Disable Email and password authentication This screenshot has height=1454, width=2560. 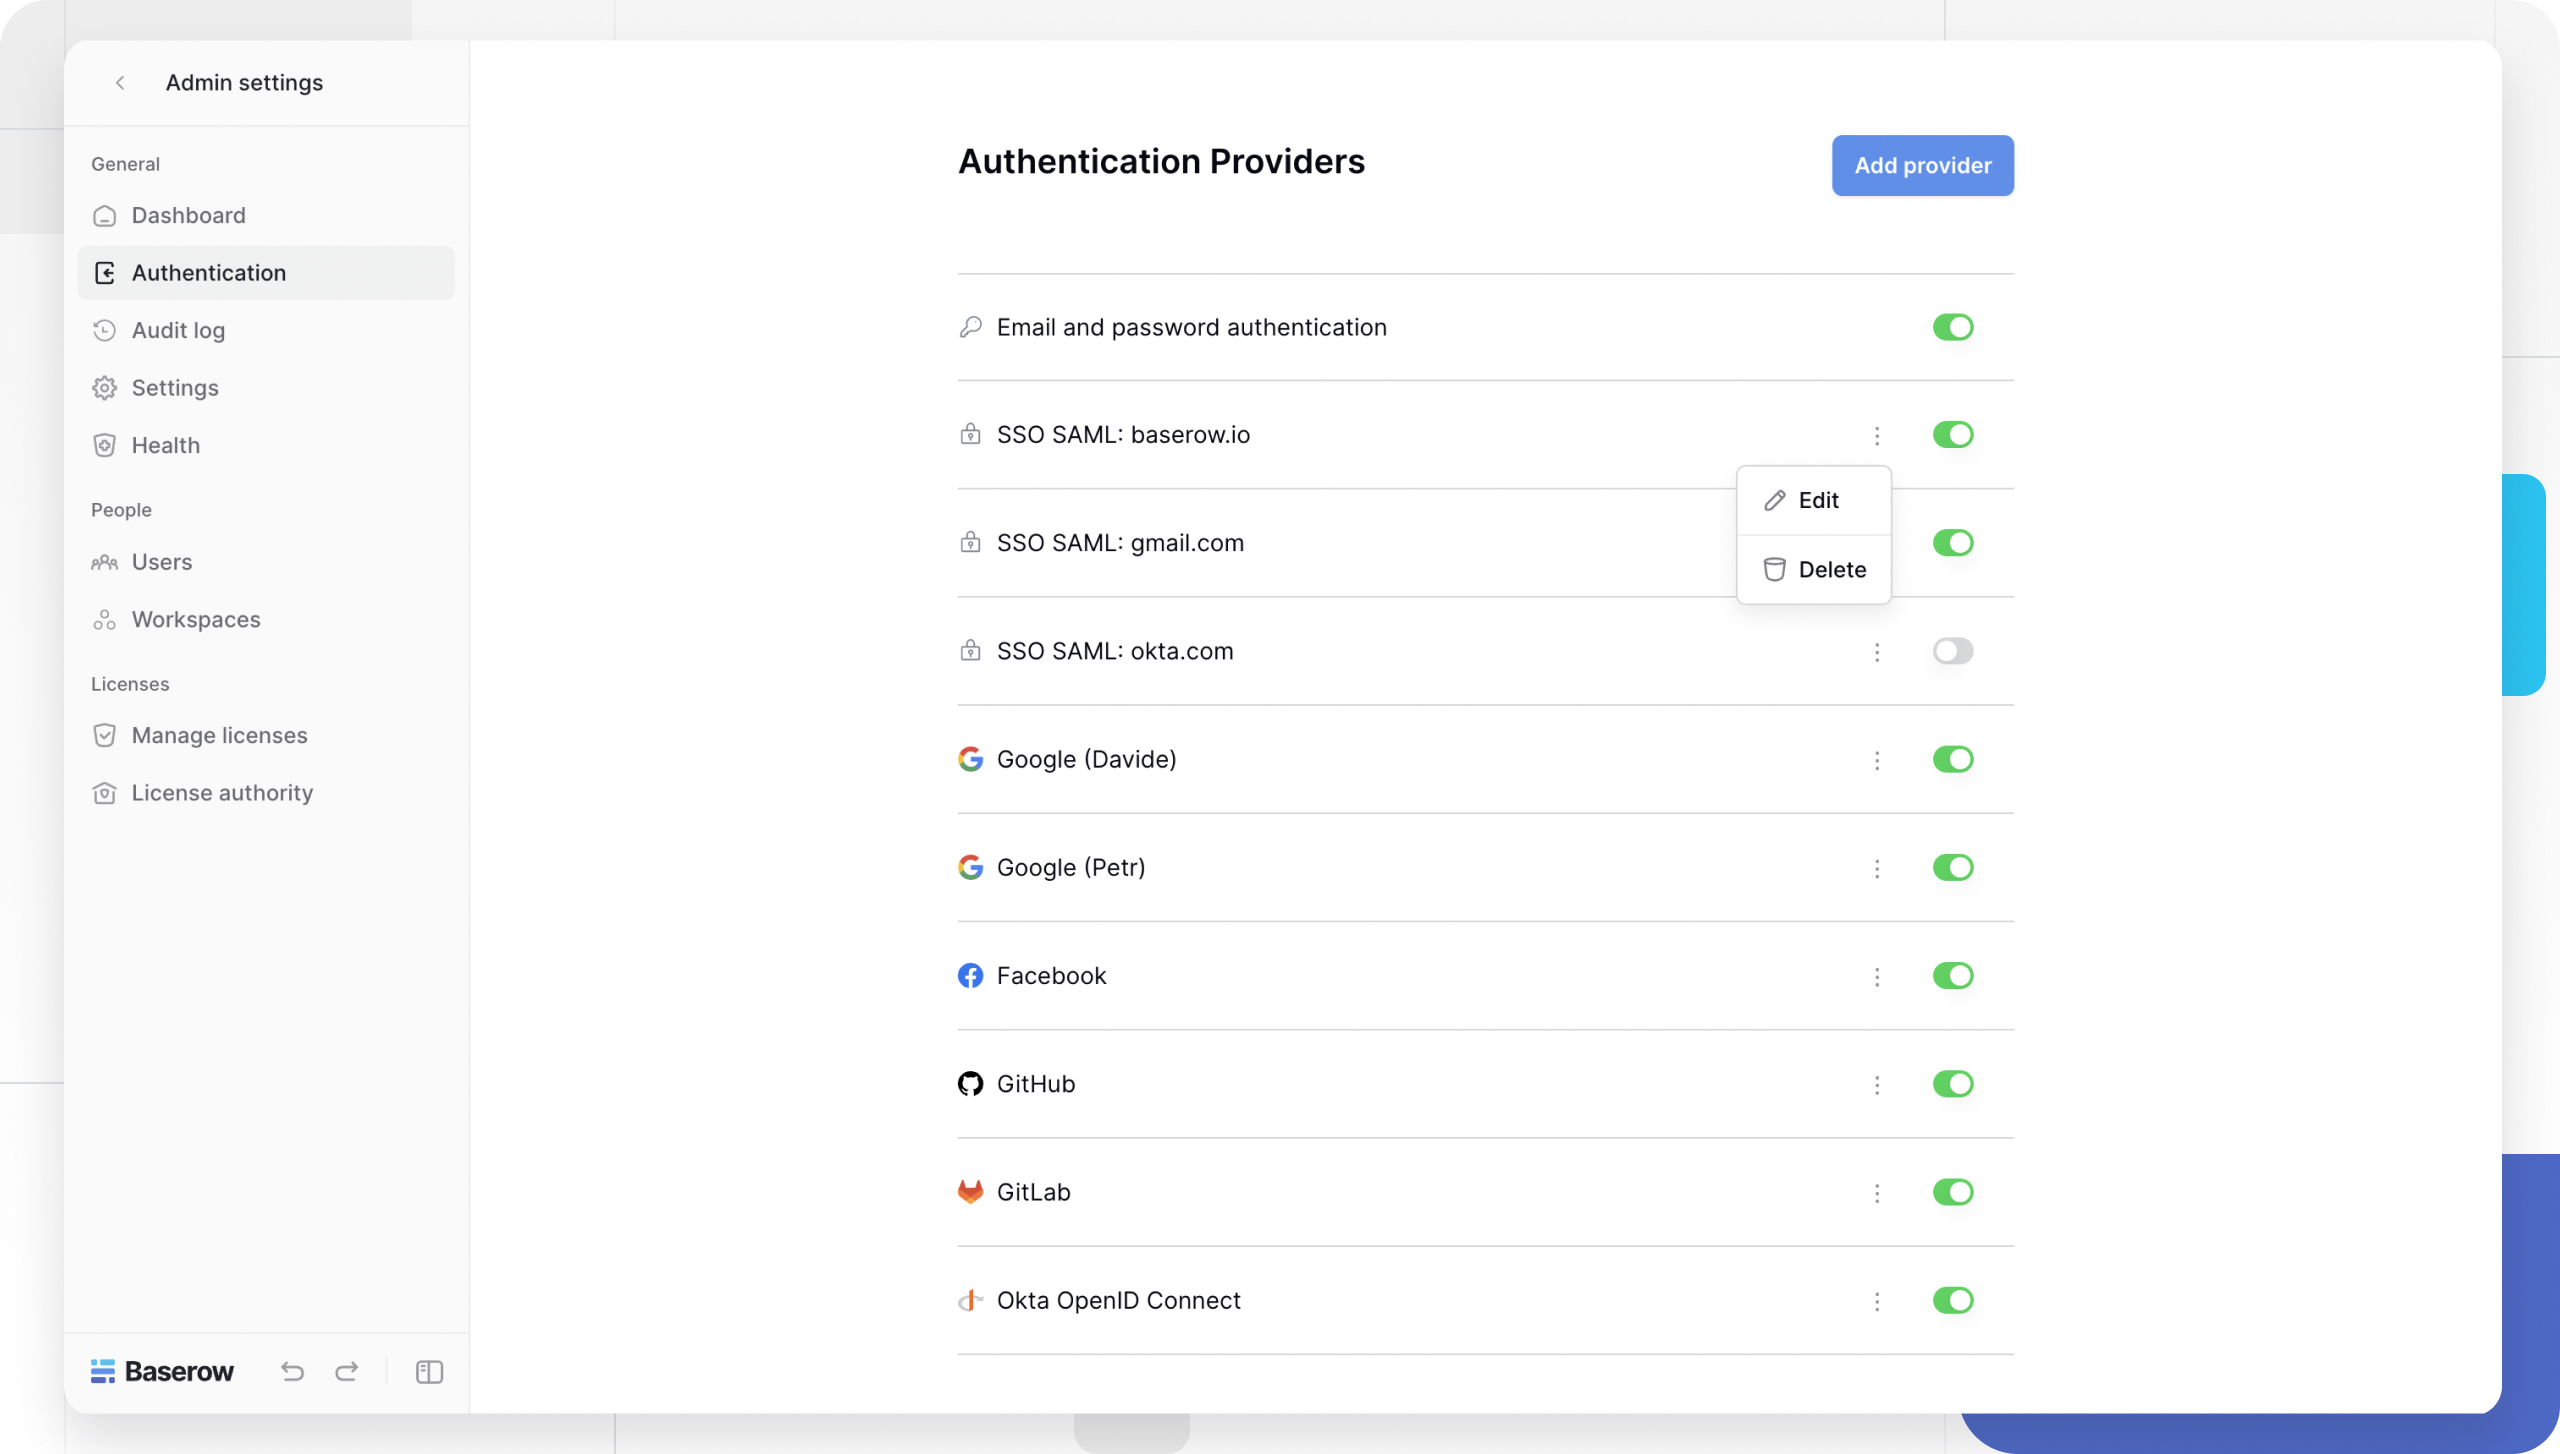click(1953, 327)
